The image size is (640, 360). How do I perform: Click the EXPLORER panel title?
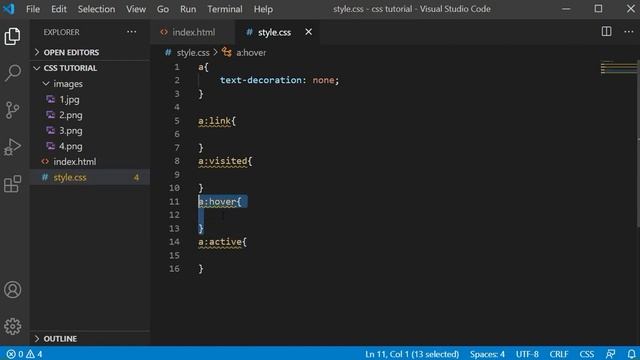click(x=61, y=32)
